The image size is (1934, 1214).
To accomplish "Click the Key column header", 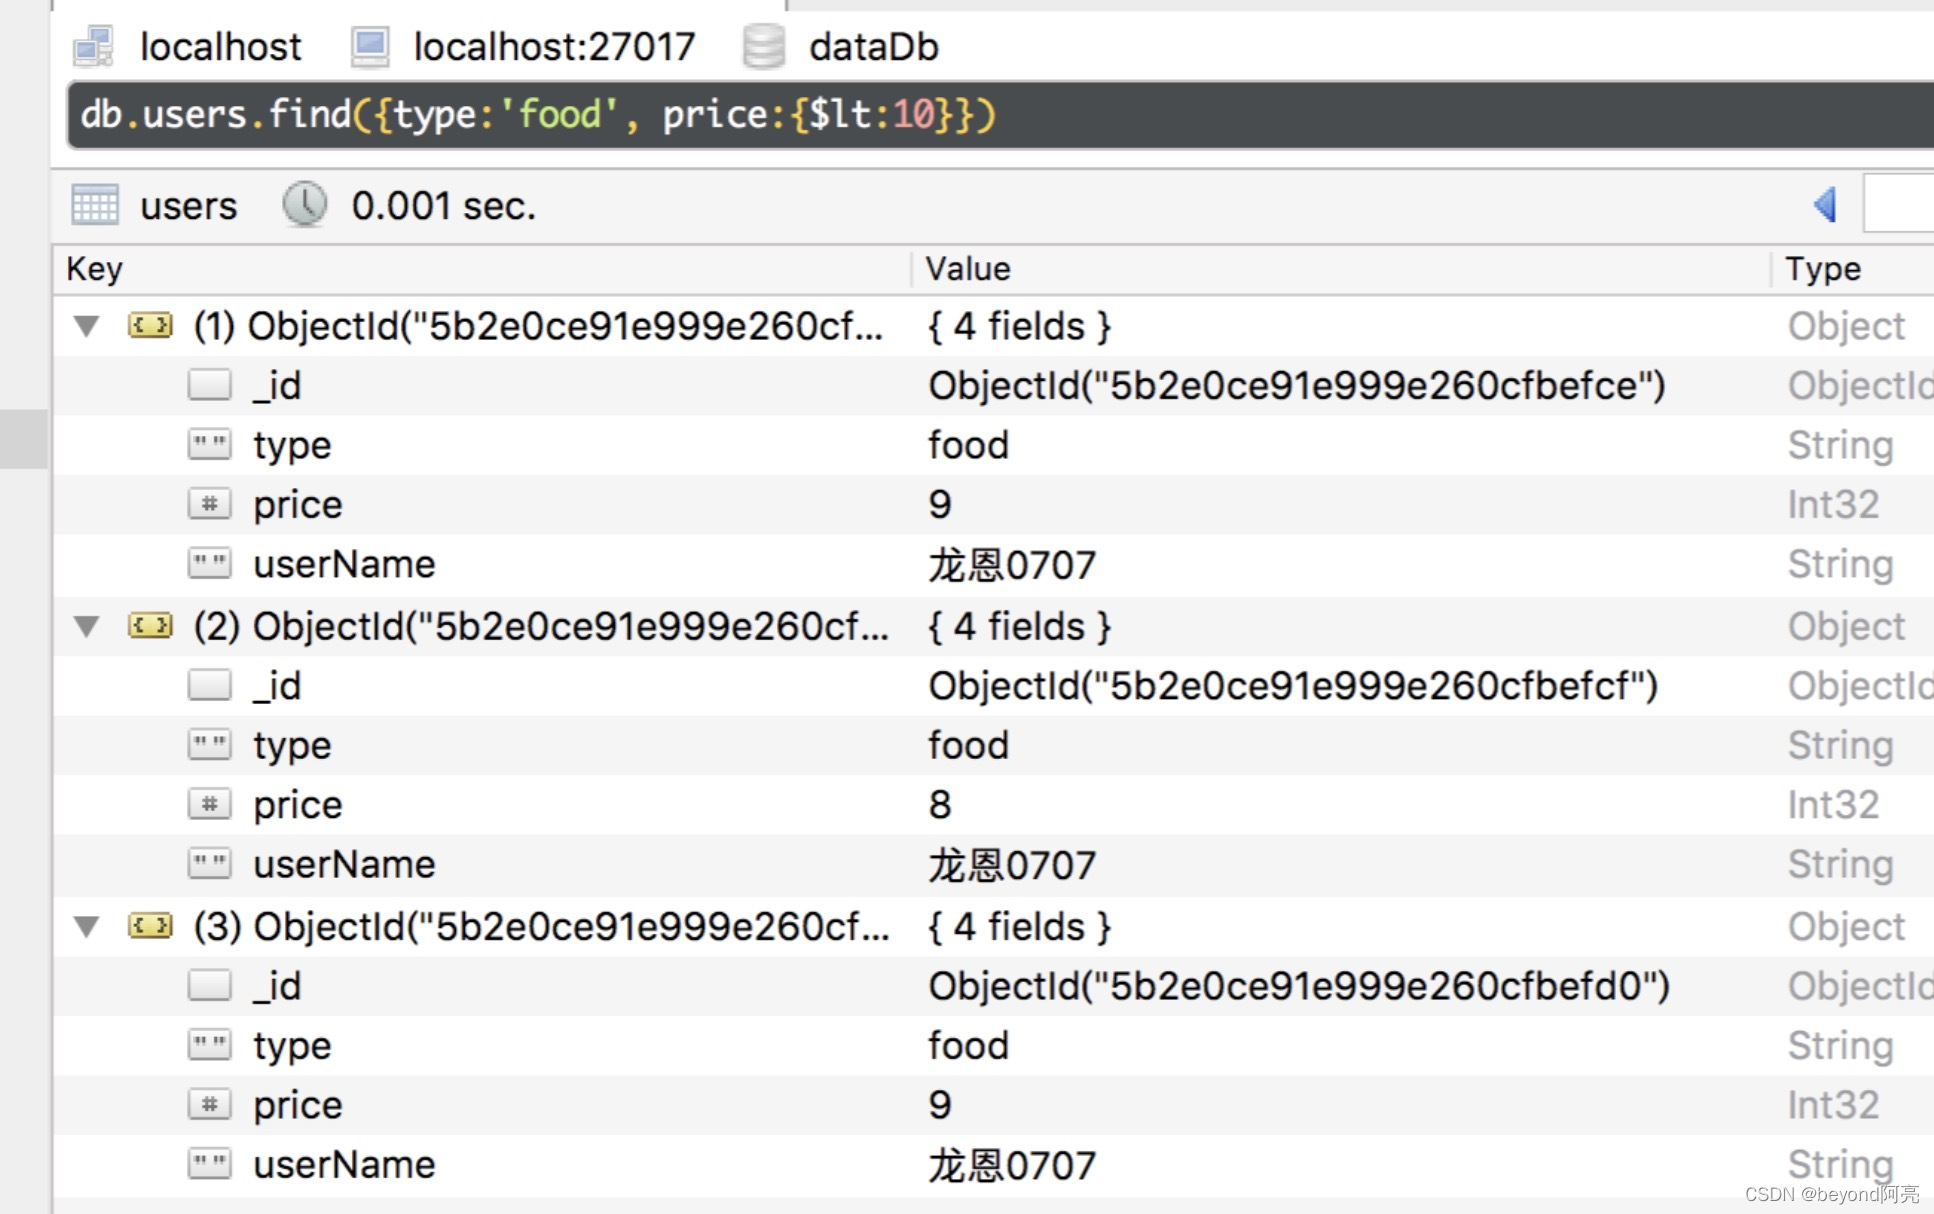I will (93, 268).
